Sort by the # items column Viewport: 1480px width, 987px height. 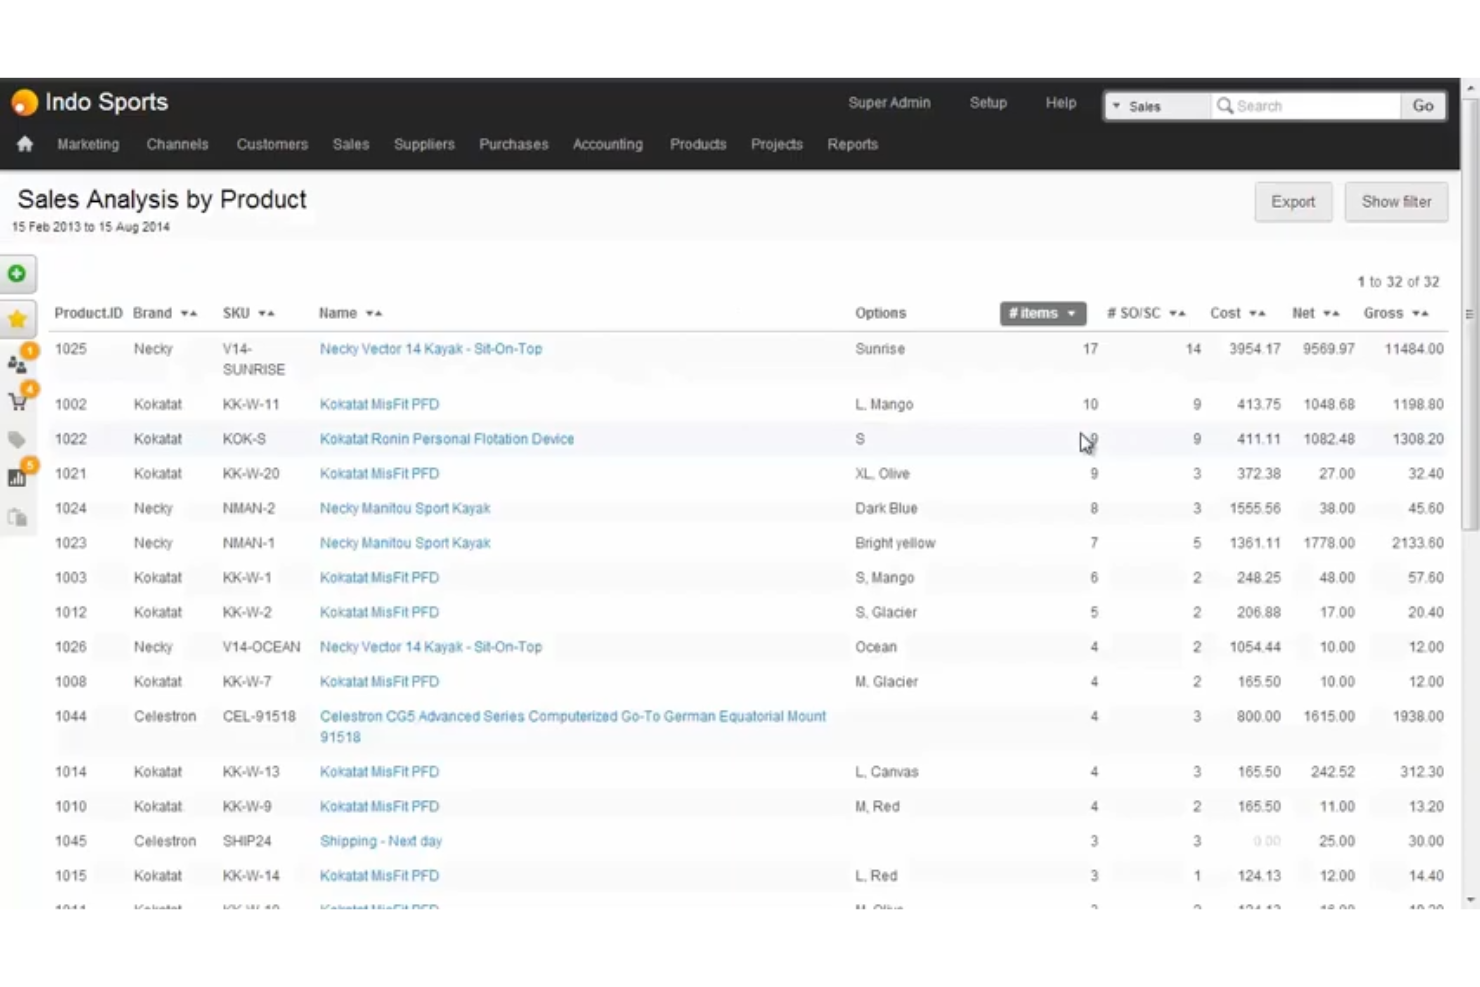[x=1042, y=313]
